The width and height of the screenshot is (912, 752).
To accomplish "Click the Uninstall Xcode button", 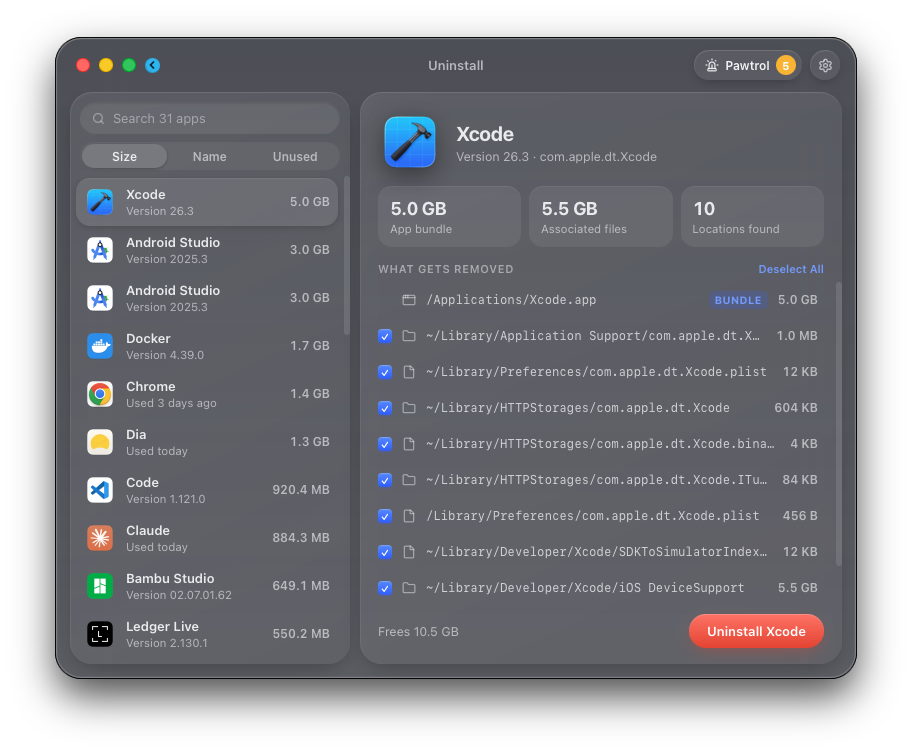I will pyautogui.click(x=756, y=631).
